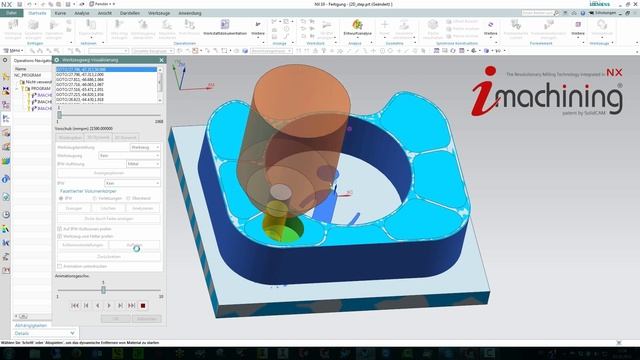640x360 pixels.
Task: Rewind animation to the start
Action: 75,305
